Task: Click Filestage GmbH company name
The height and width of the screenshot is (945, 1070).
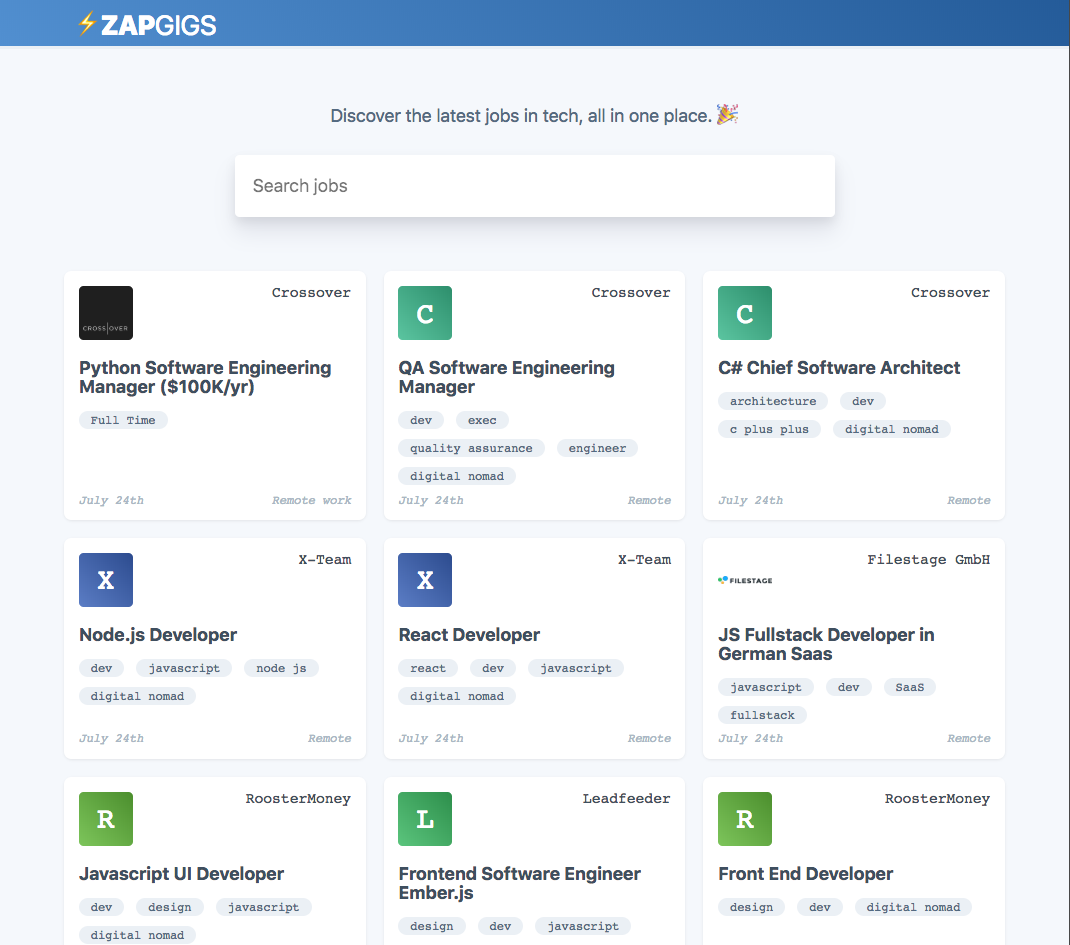Action: 928,559
